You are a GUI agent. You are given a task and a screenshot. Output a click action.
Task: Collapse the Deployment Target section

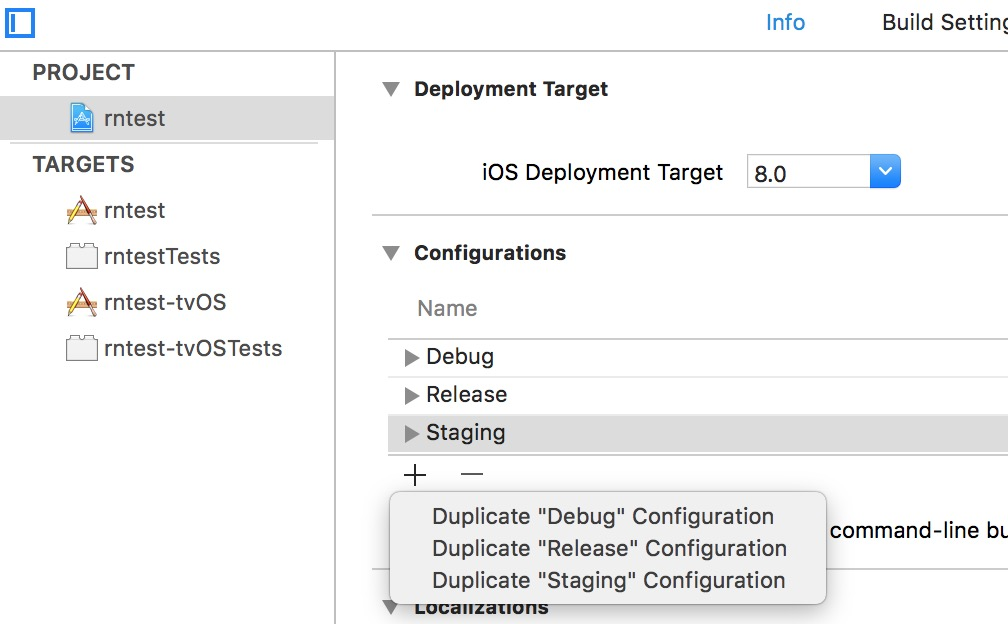[x=391, y=89]
